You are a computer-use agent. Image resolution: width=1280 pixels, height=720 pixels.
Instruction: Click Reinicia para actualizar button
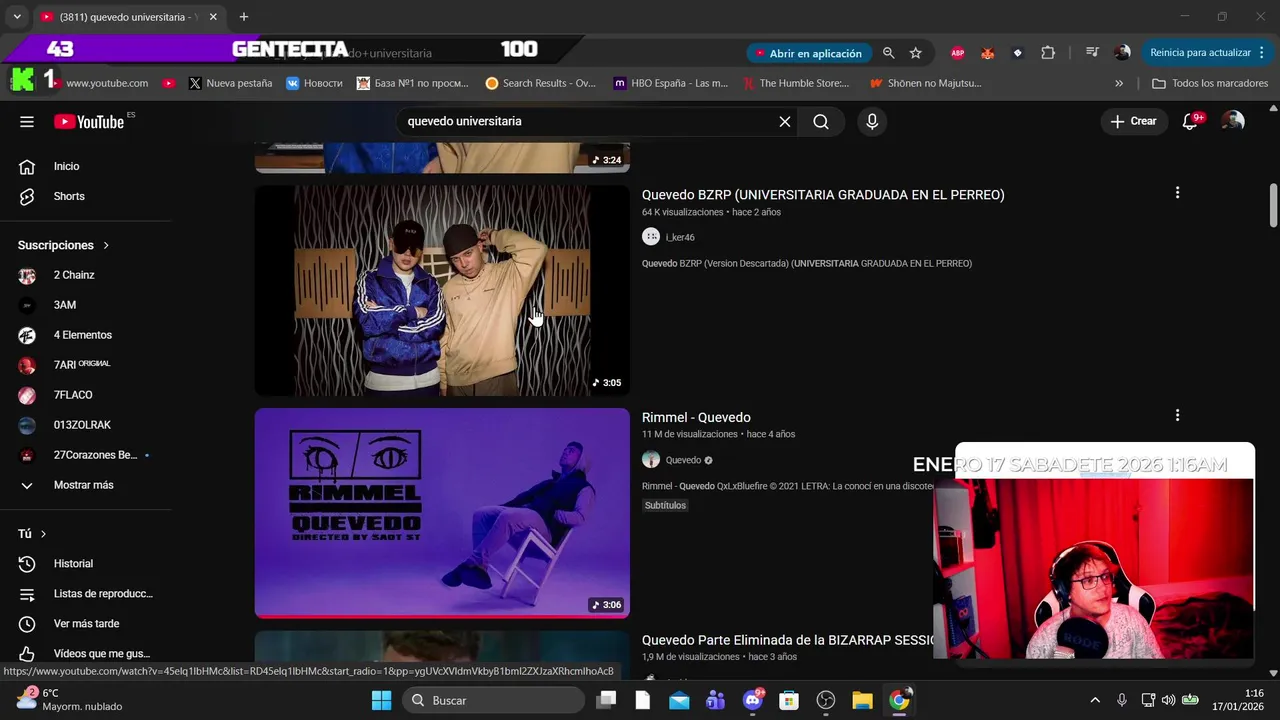tap(1206, 53)
